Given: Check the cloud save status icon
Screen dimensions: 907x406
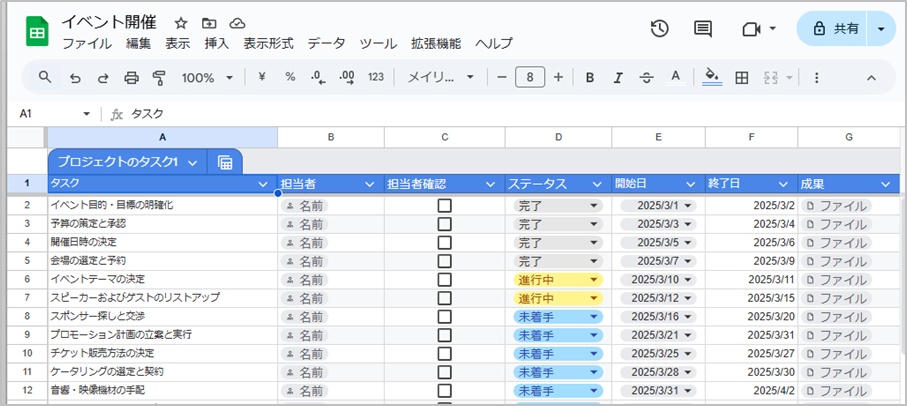Looking at the screenshot, I should click(x=237, y=23).
